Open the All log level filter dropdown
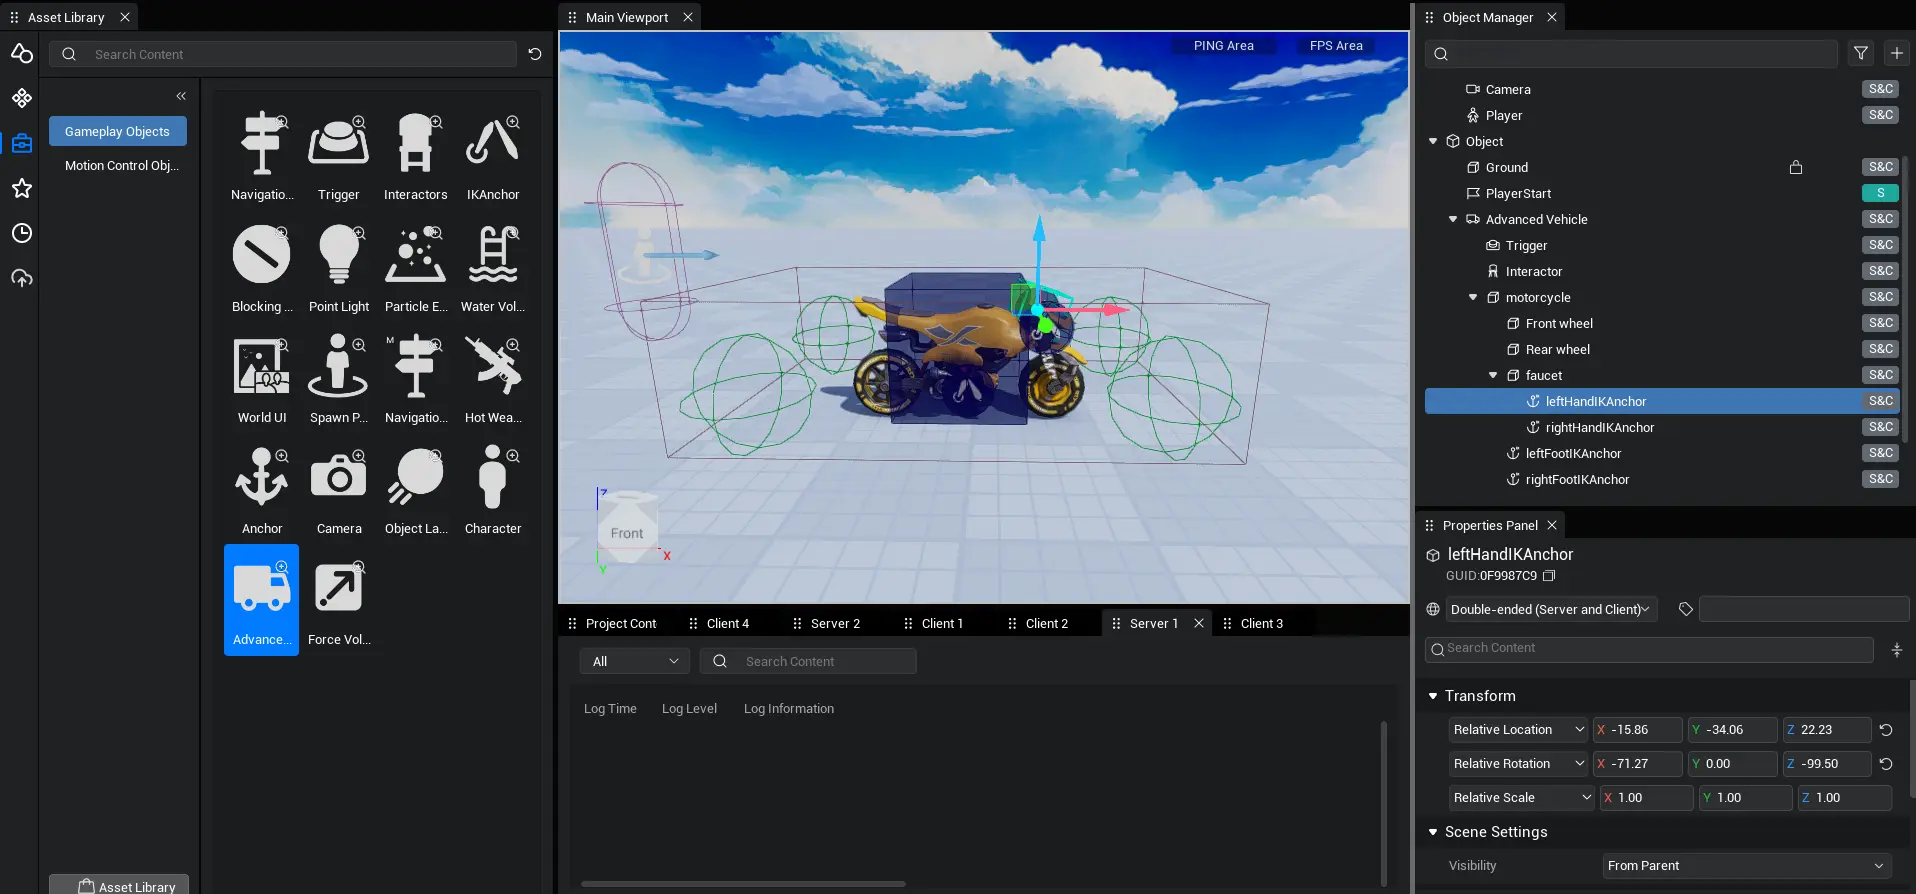Image resolution: width=1916 pixels, height=894 pixels. coord(634,661)
